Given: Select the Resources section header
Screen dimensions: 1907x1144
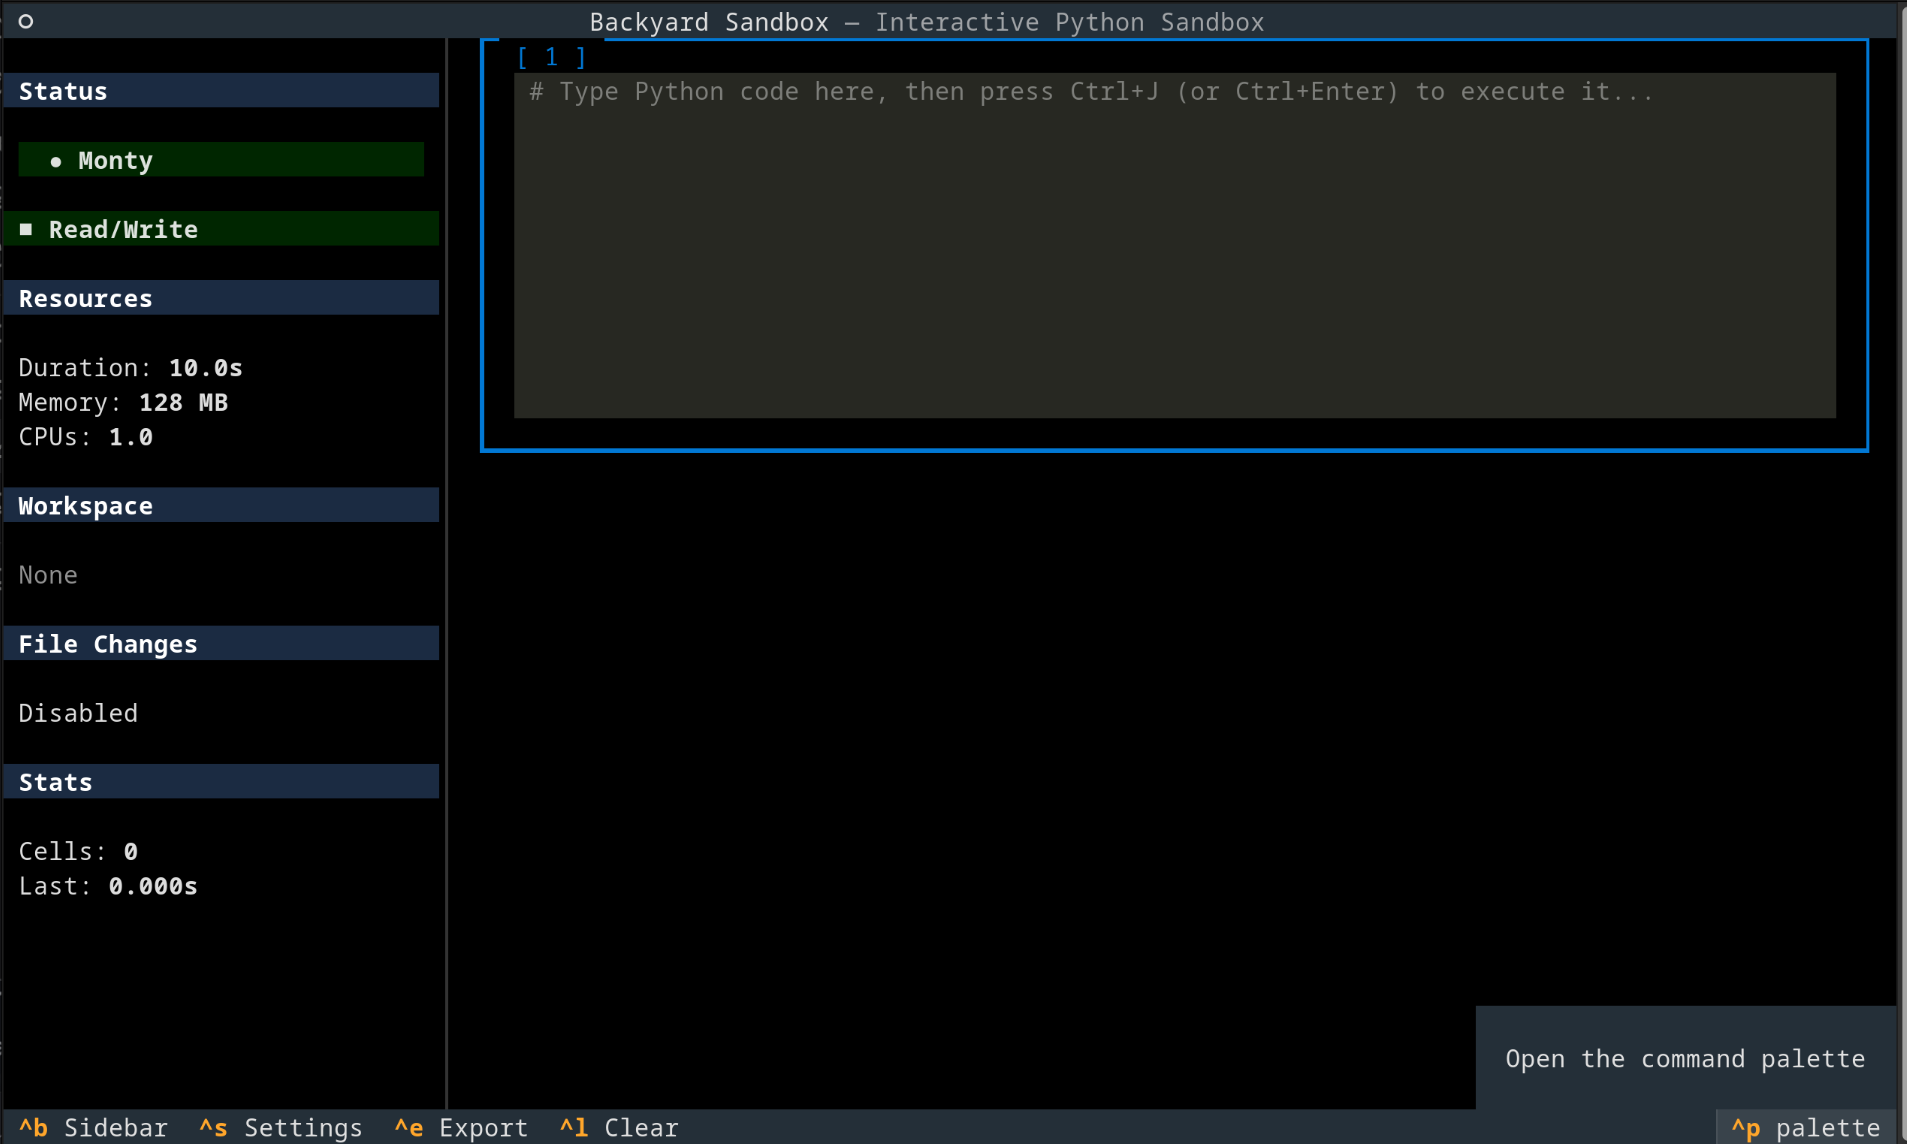Looking at the screenshot, I should tap(221, 298).
